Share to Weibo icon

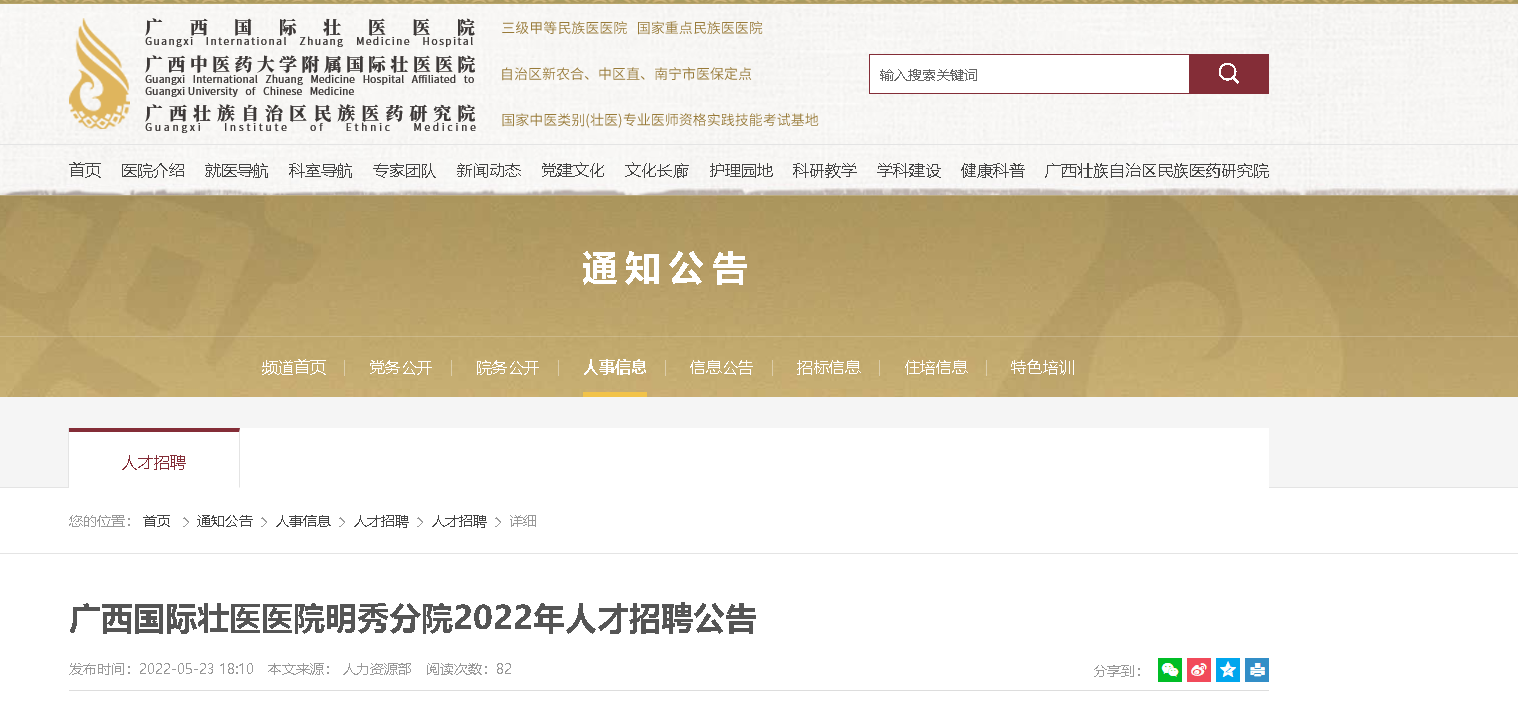[1199, 670]
